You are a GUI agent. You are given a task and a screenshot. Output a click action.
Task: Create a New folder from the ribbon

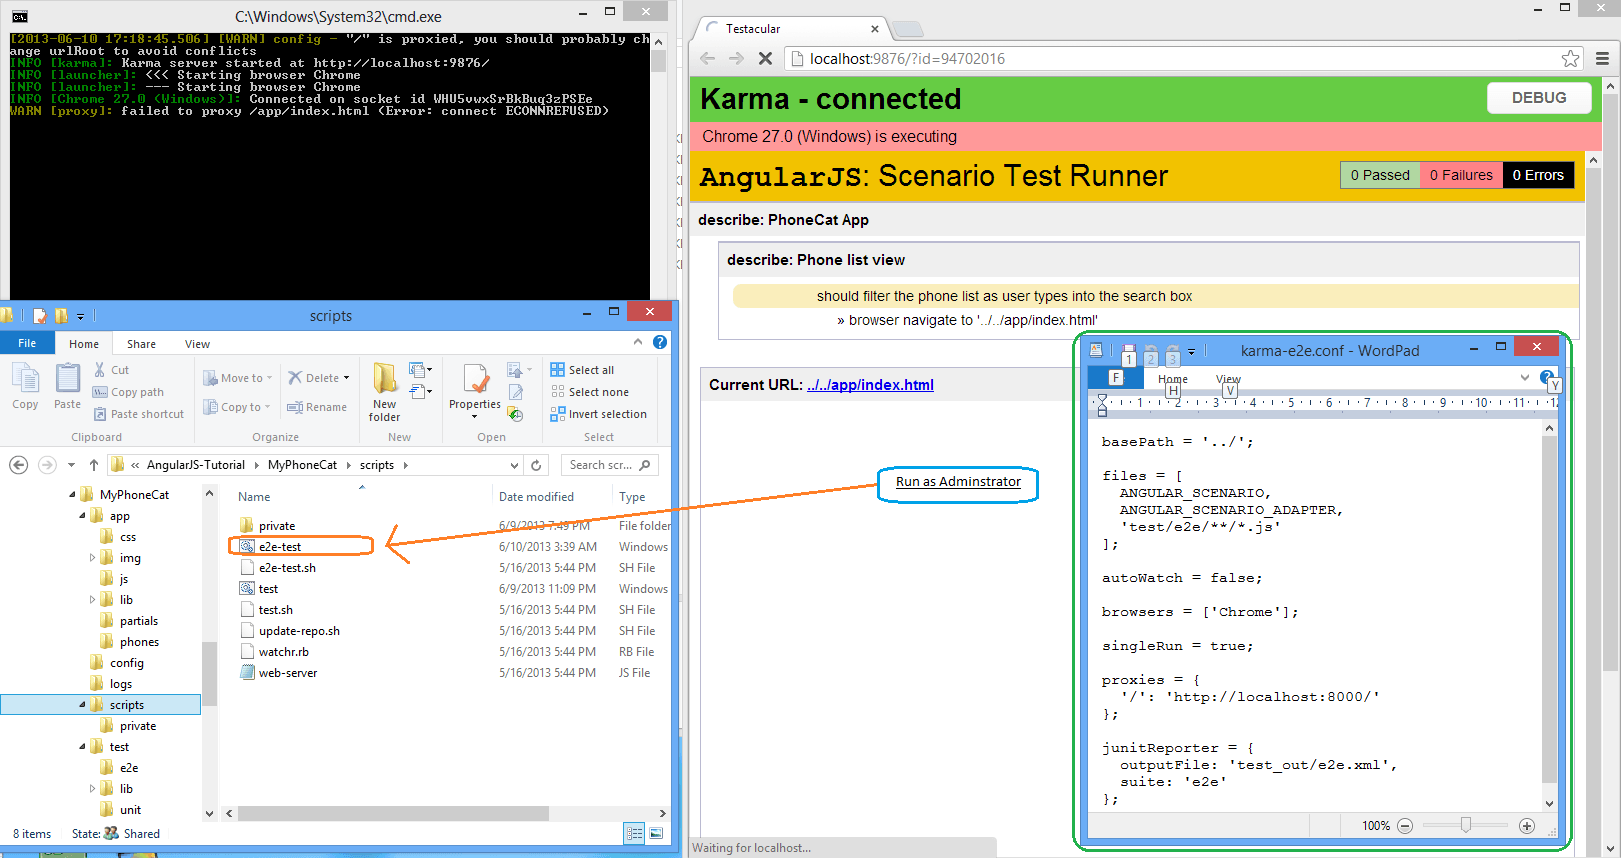(384, 393)
